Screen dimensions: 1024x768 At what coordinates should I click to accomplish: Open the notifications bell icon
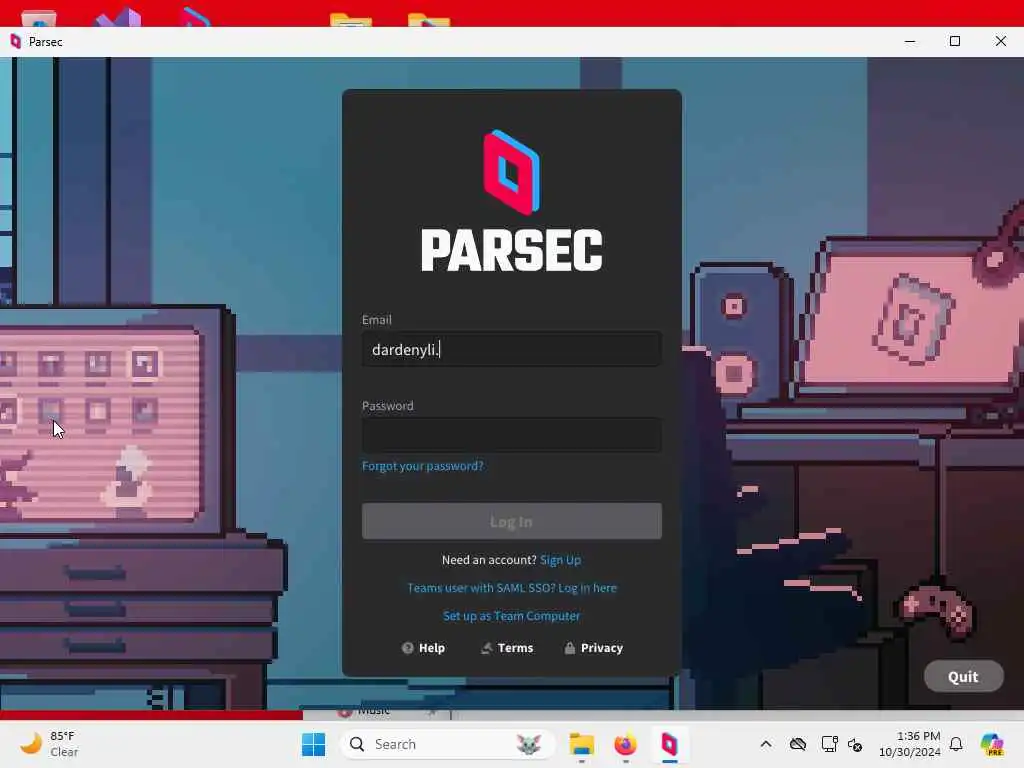tap(956, 744)
